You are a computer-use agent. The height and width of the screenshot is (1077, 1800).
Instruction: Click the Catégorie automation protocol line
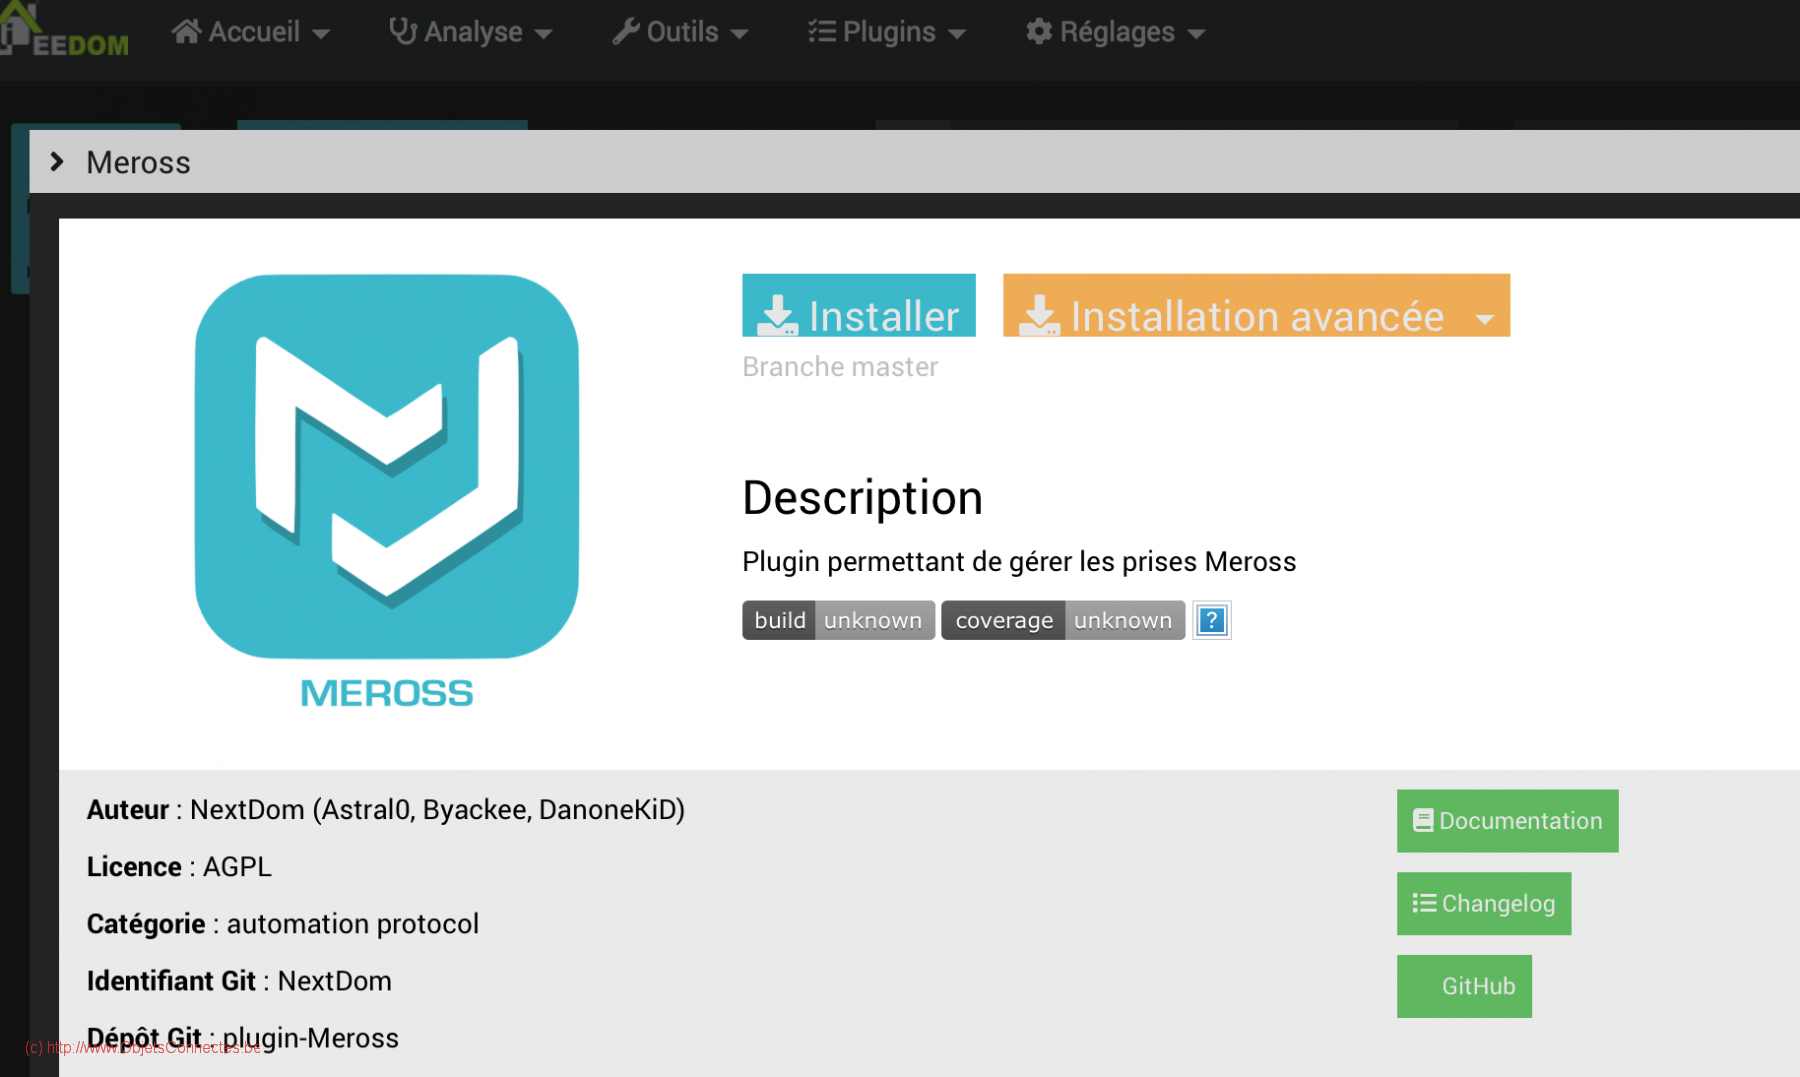coord(283,924)
